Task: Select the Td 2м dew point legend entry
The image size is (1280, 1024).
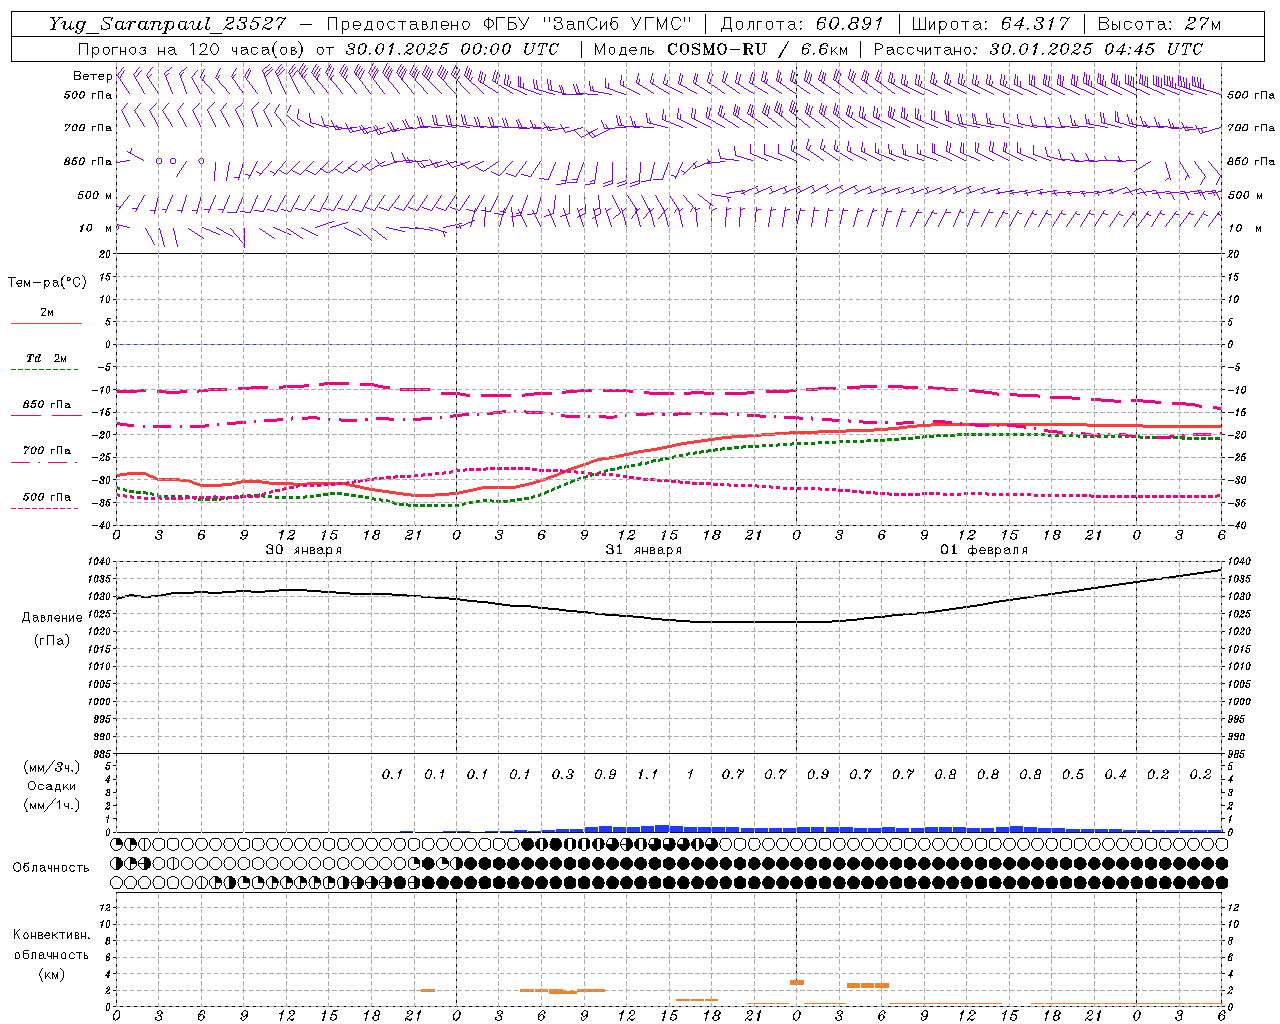Action: point(47,358)
